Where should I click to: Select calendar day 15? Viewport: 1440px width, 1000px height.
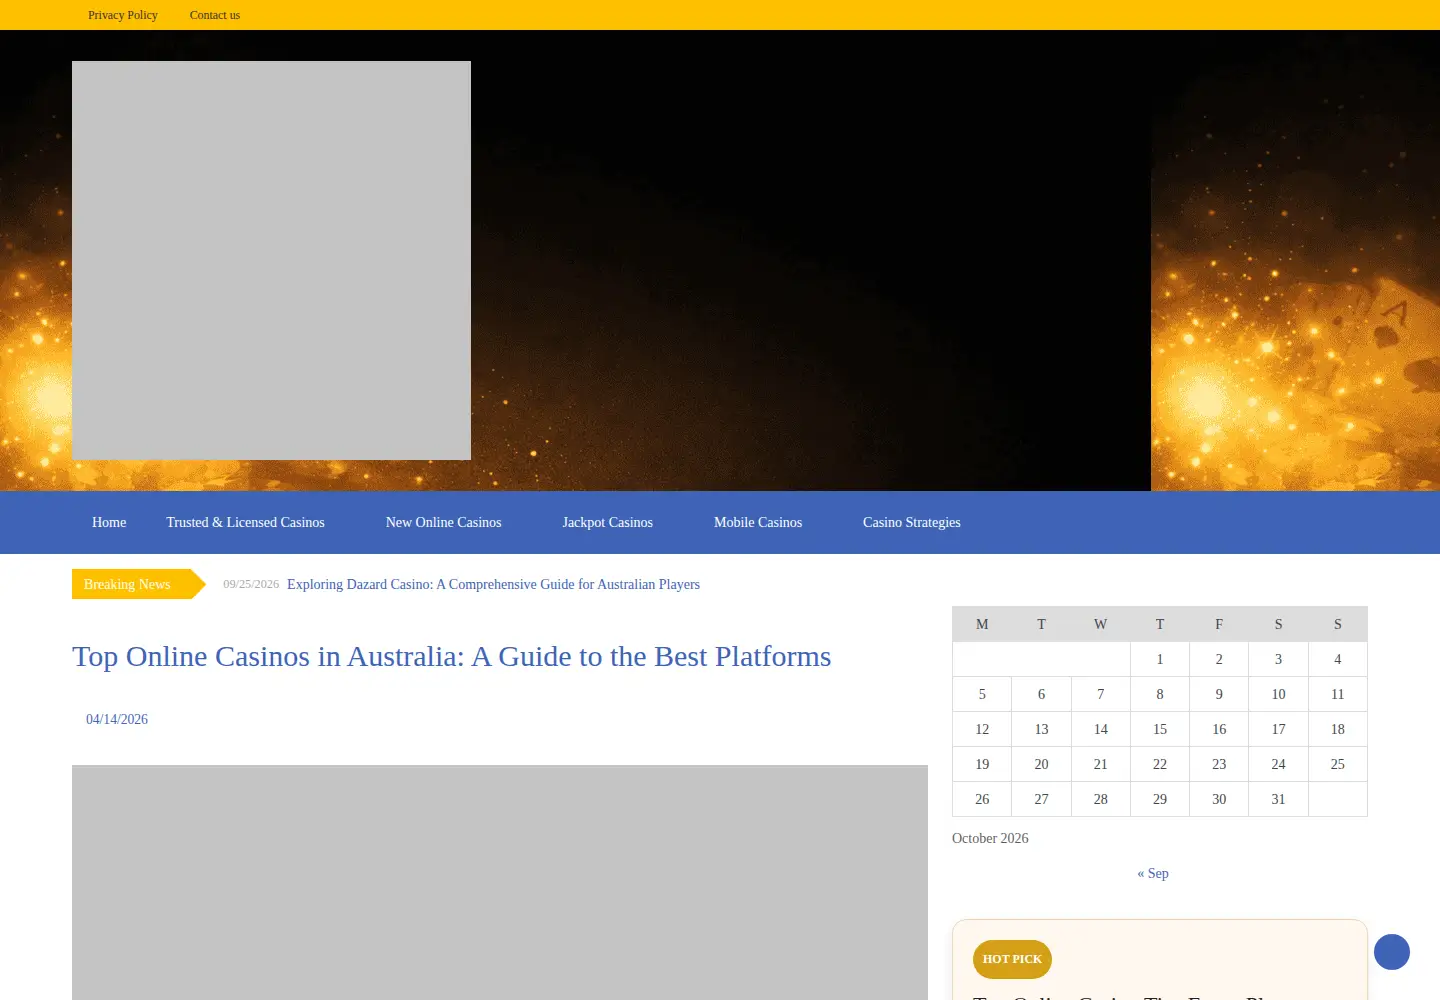click(x=1160, y=729)
